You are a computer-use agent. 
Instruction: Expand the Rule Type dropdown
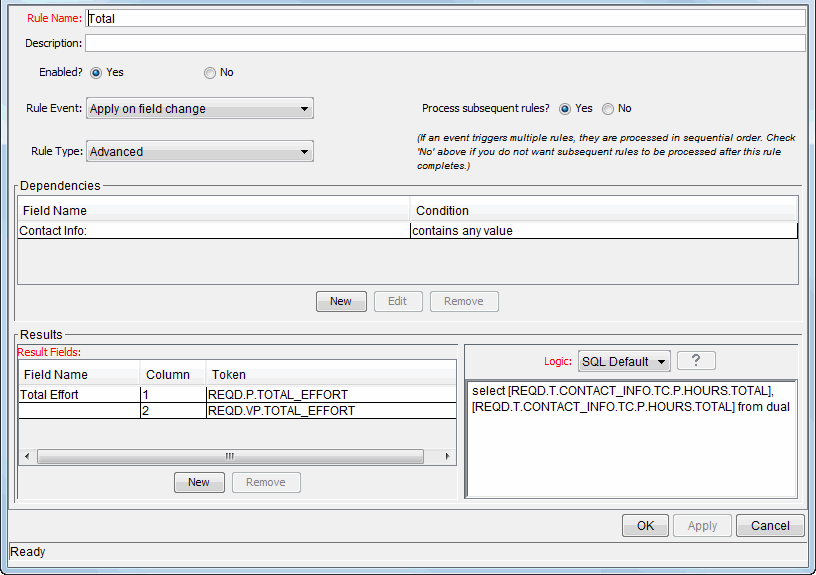[200, 152]
